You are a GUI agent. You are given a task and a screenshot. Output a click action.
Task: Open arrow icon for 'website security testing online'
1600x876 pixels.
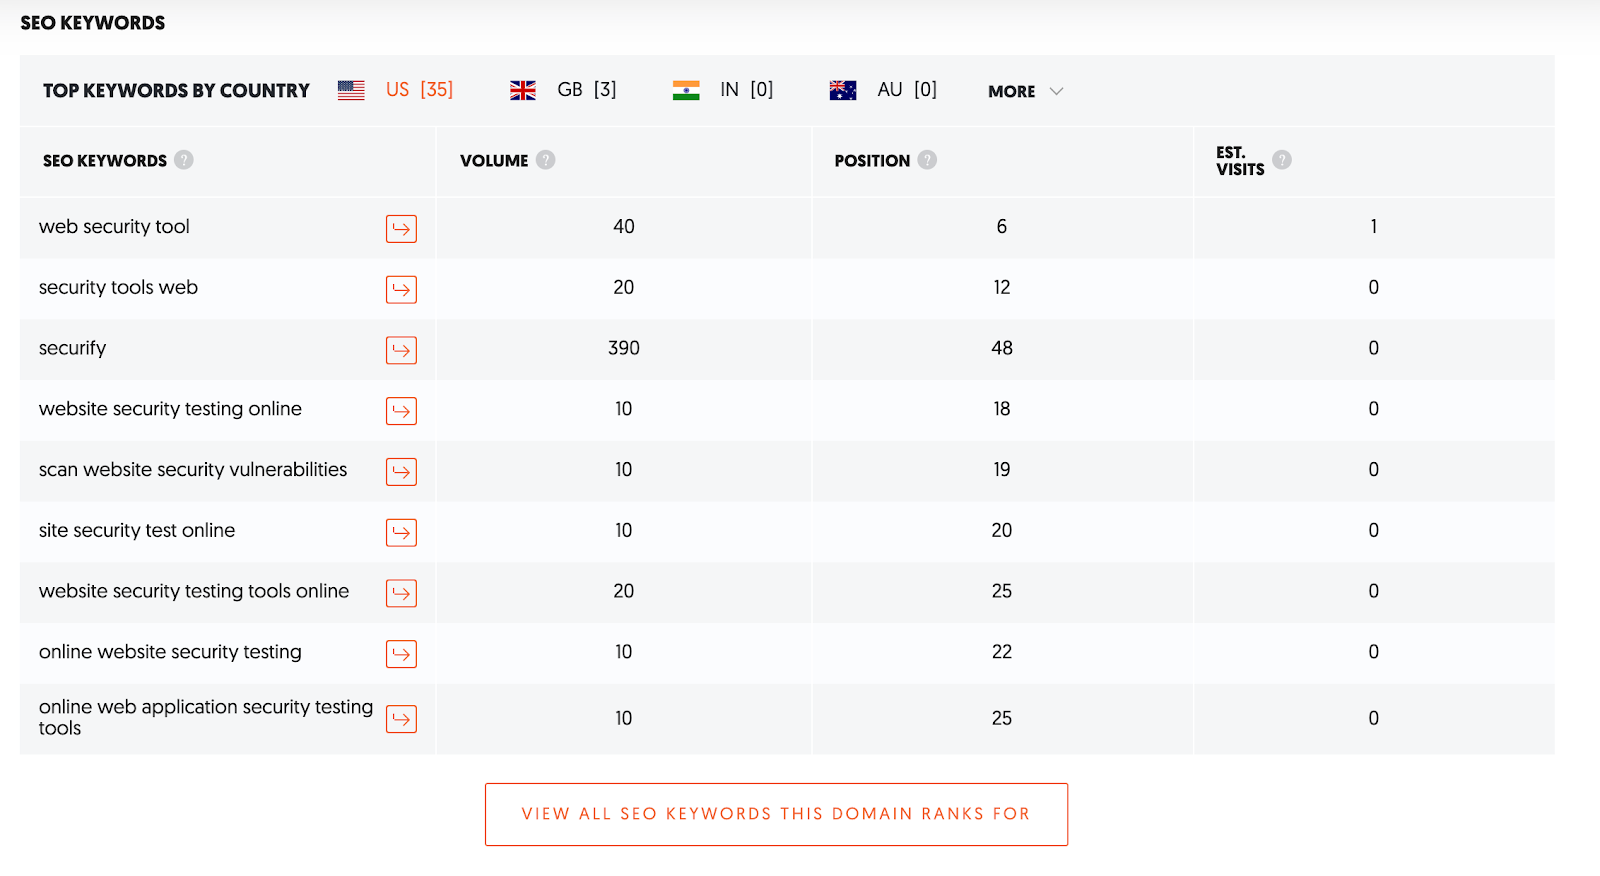click(401, 411)
